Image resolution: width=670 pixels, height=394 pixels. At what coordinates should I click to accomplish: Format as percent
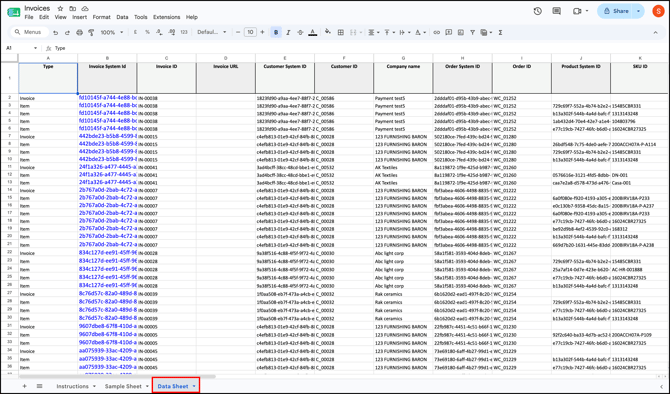[147, 32]
